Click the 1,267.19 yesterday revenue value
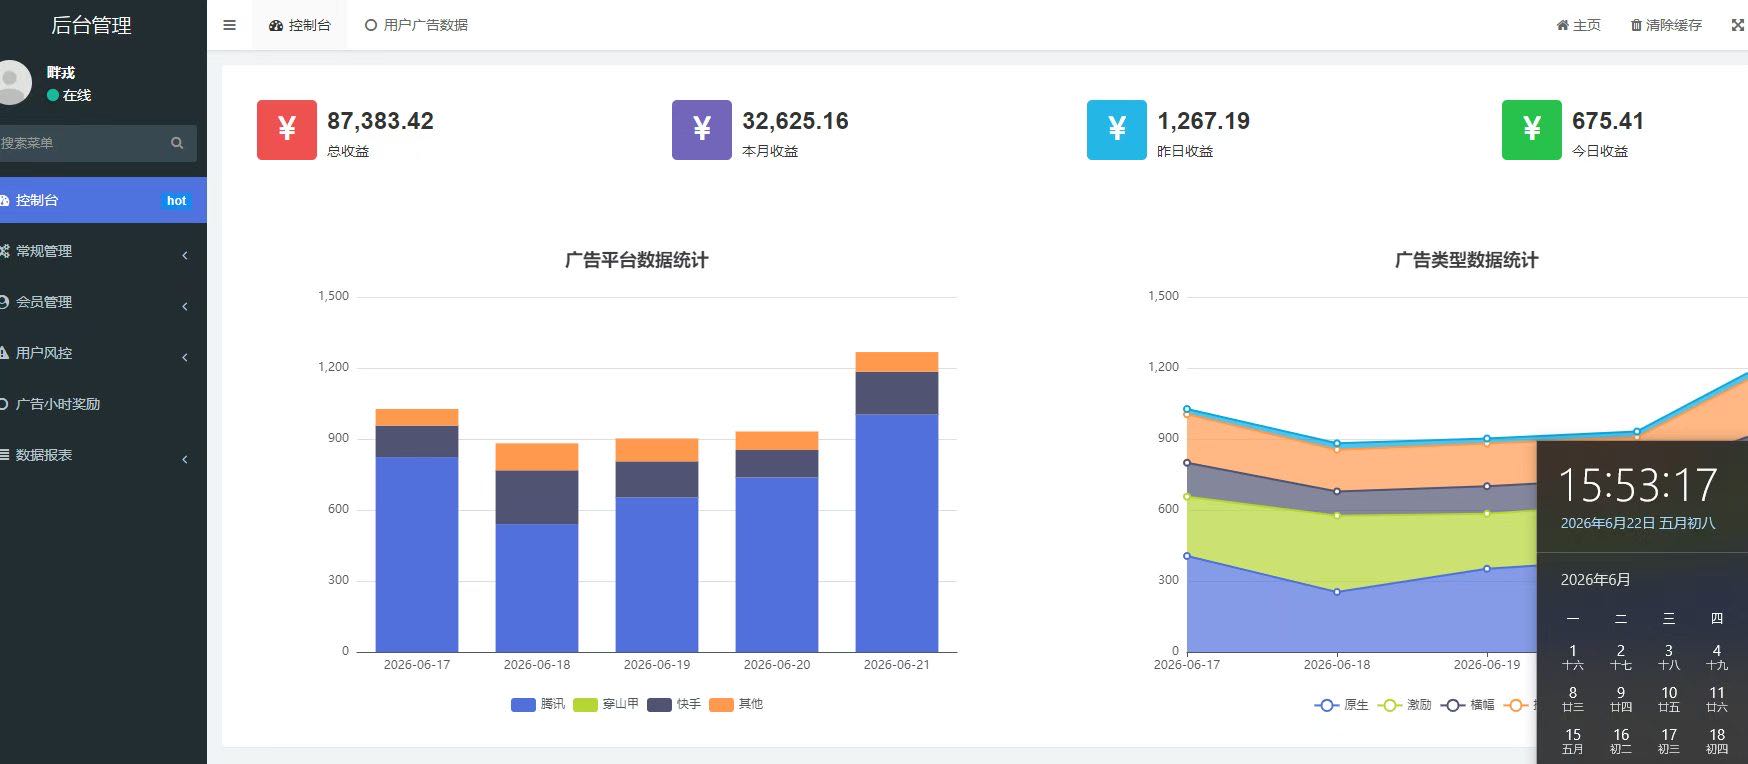Screen dimensions: 1748x764 click(1203, 121)
